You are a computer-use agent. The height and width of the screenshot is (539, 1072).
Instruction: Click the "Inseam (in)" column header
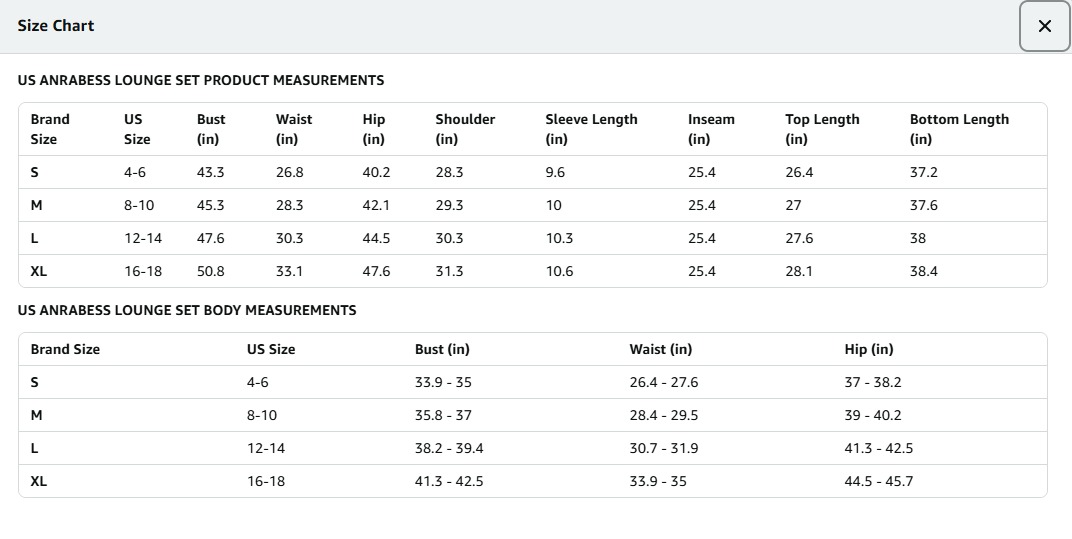pos(711,129)
